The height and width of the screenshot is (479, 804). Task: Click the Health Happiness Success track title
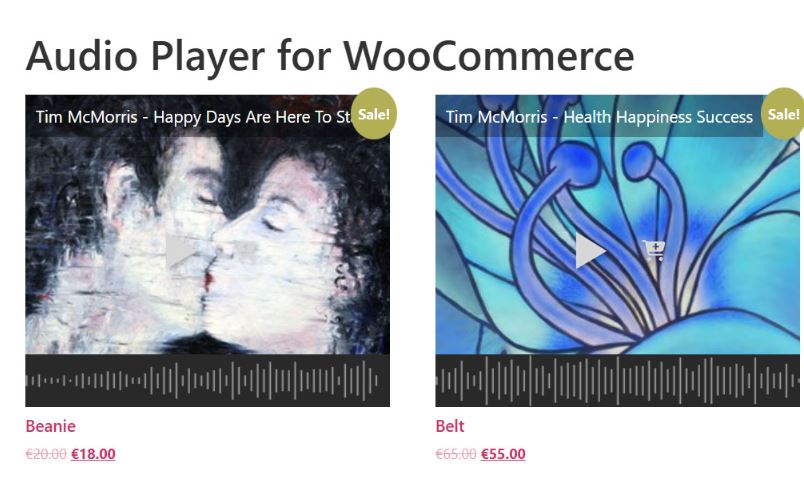pyautogui.click(x=599, y=117)
